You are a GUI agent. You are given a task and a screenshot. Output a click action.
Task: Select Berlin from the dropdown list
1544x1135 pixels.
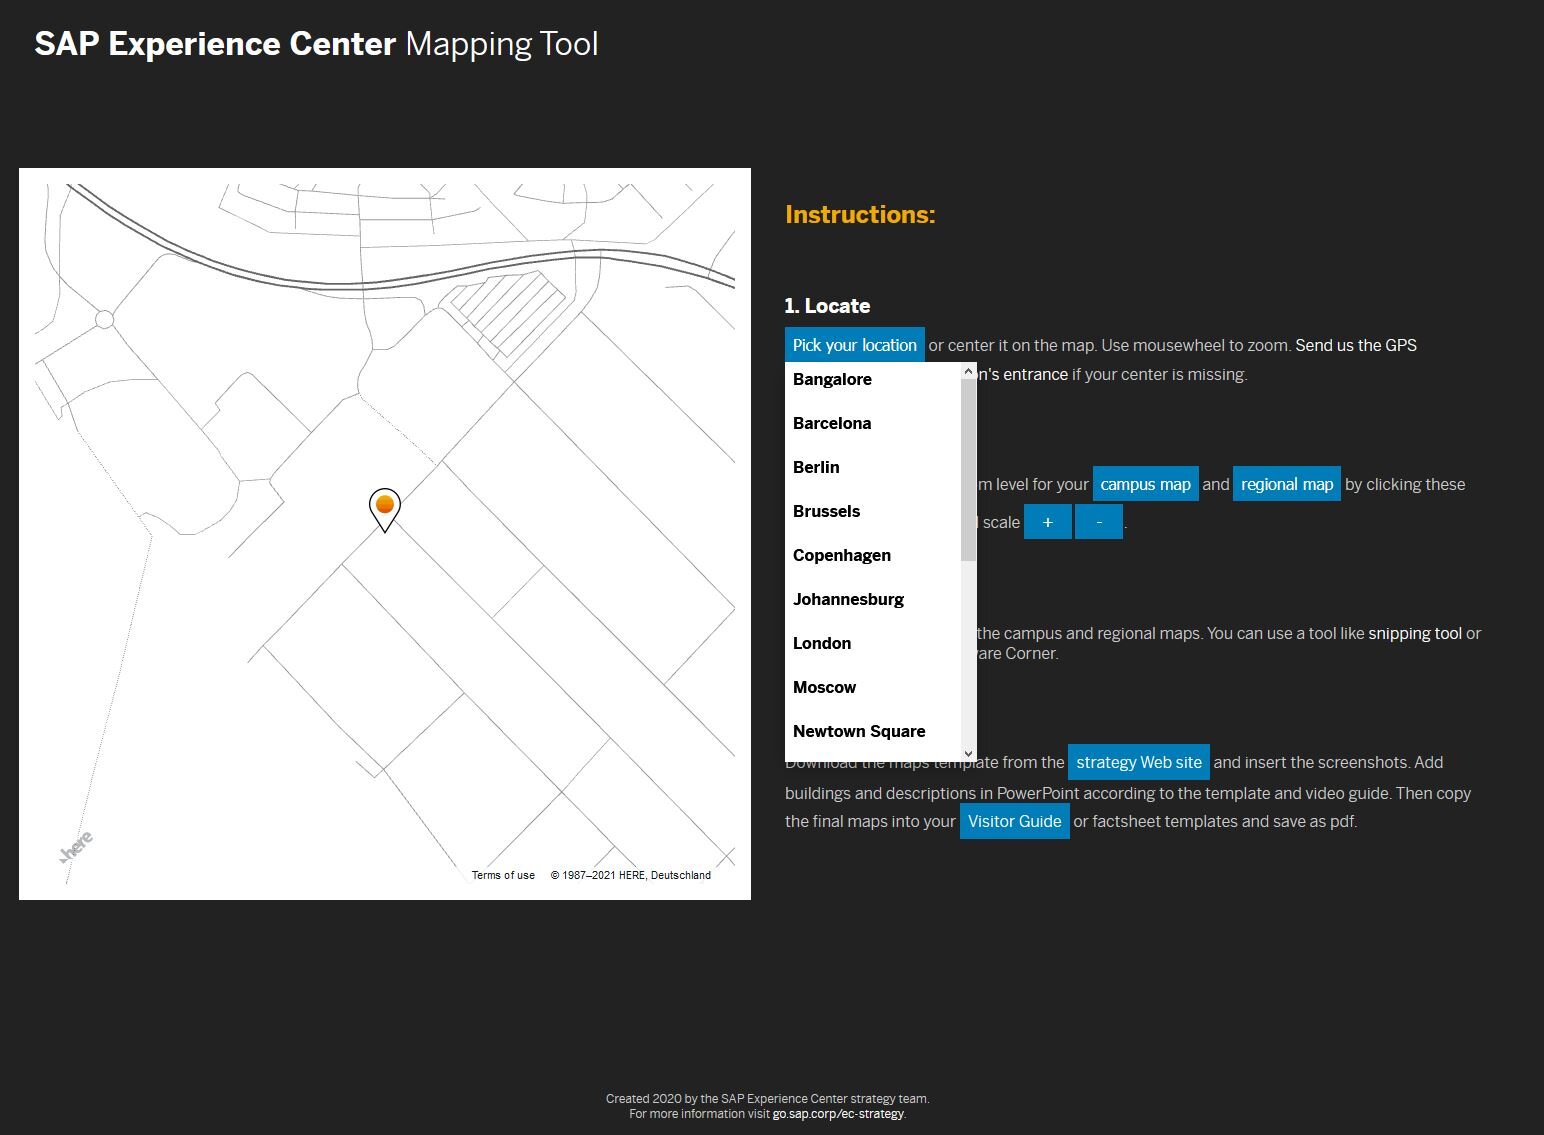coord(873,467)
